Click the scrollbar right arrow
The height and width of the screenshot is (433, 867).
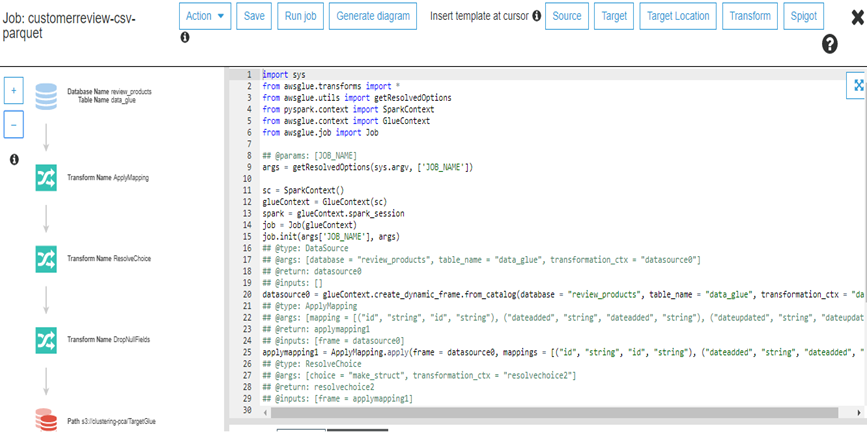858,413
